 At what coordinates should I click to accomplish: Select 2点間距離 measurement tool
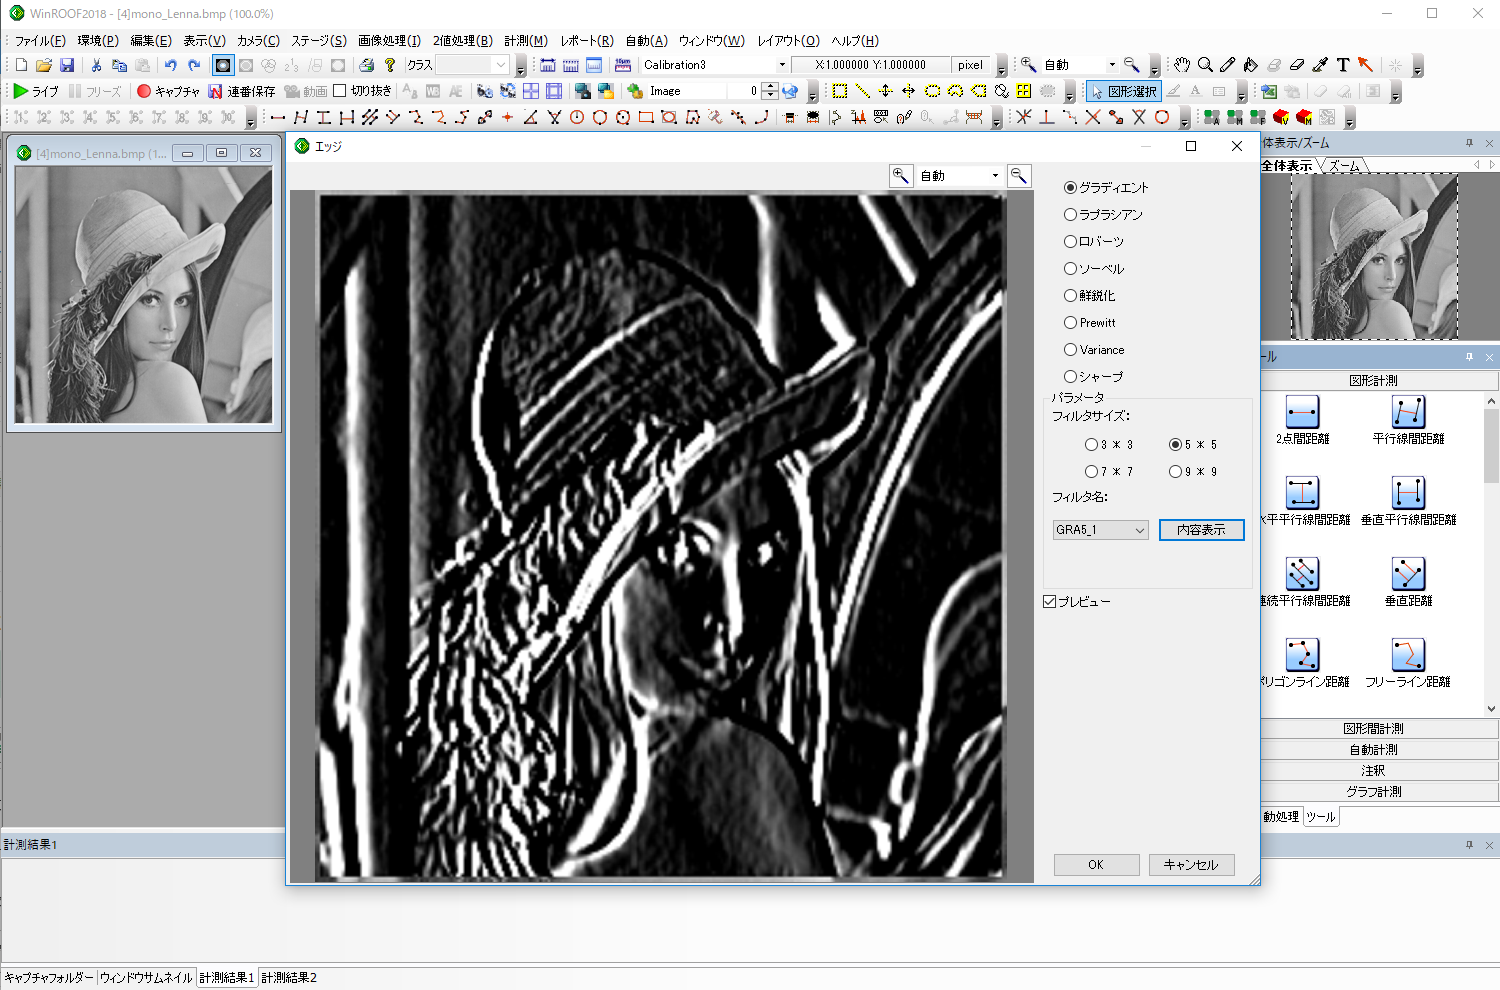pyautogui.click(x=1302, y=420)
